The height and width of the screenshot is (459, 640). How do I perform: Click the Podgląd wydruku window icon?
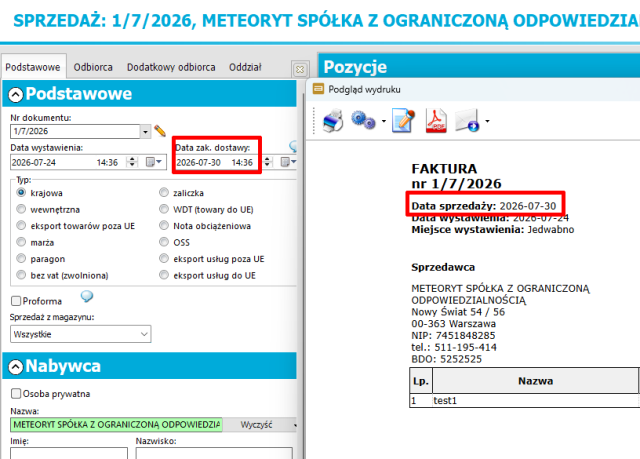coord(318,89)
